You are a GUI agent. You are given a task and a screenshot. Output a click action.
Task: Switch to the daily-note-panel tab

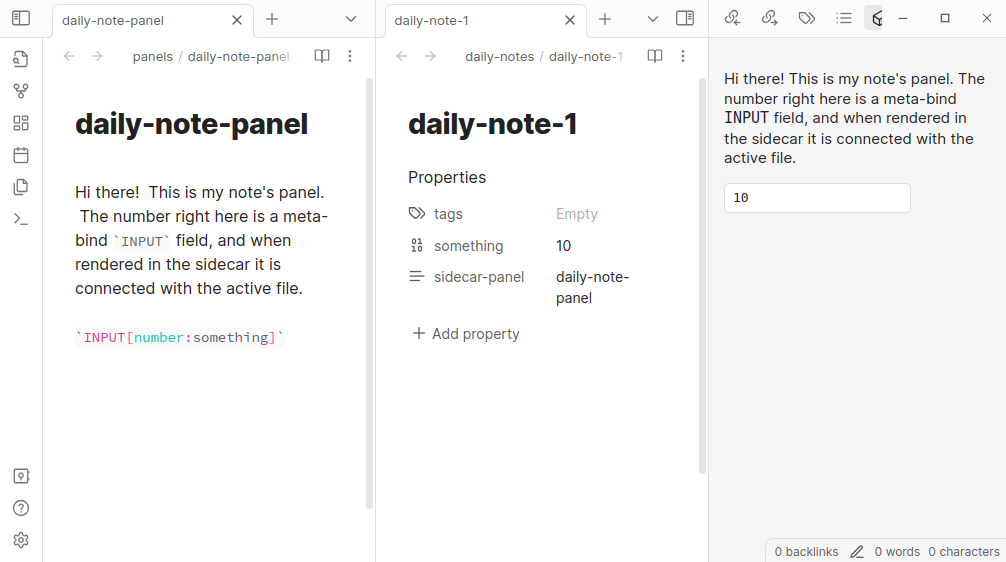(113, 21)
